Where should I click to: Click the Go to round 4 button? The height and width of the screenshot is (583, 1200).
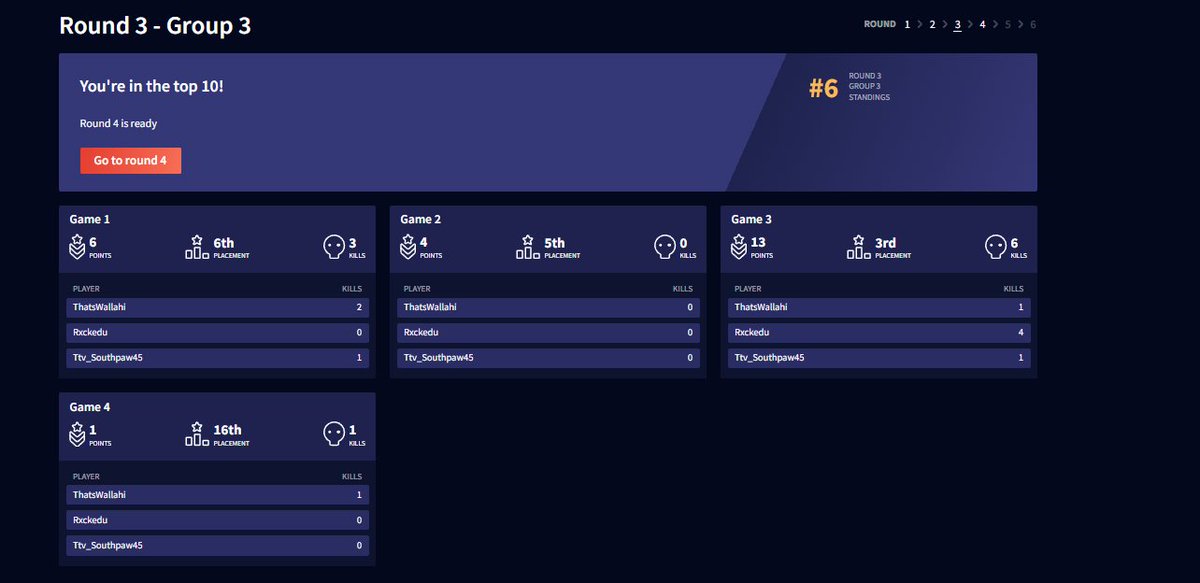pos(130,161)
